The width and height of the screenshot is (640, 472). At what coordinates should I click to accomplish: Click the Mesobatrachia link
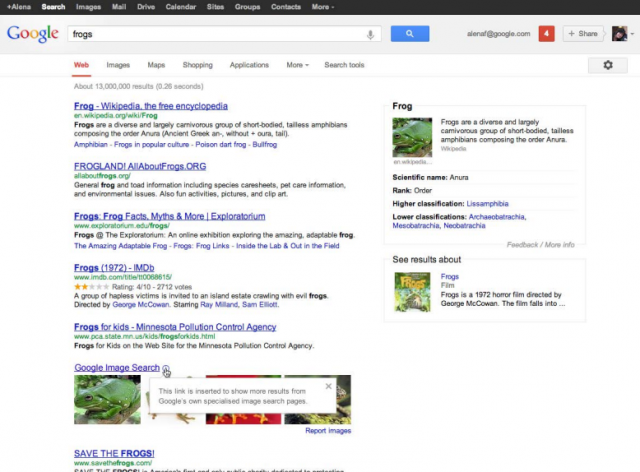click(416, 226)
